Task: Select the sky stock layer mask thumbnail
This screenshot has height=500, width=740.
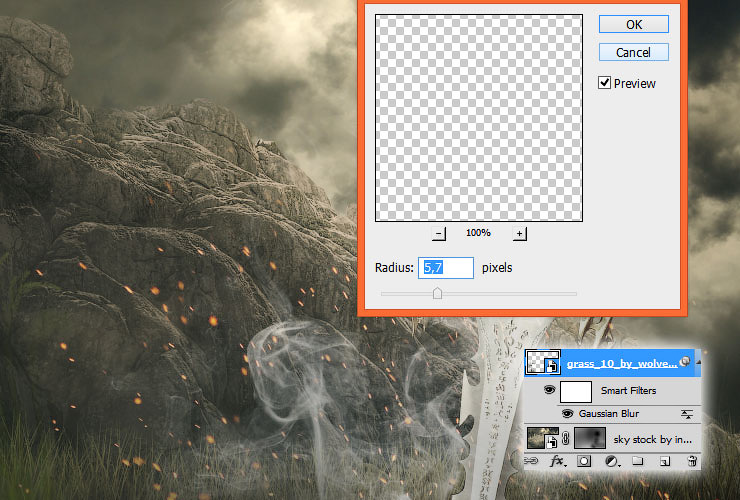Action: click(x=589, y=438)
